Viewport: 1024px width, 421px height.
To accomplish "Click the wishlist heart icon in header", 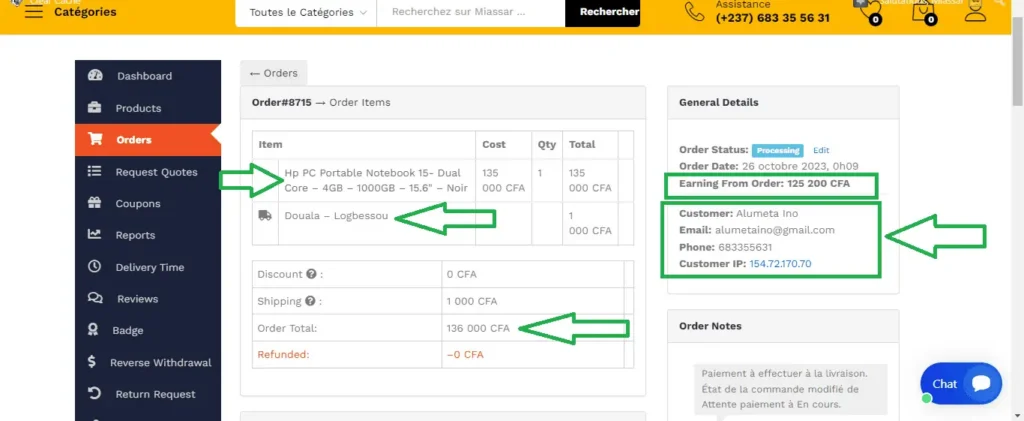I will pos(867,10).
